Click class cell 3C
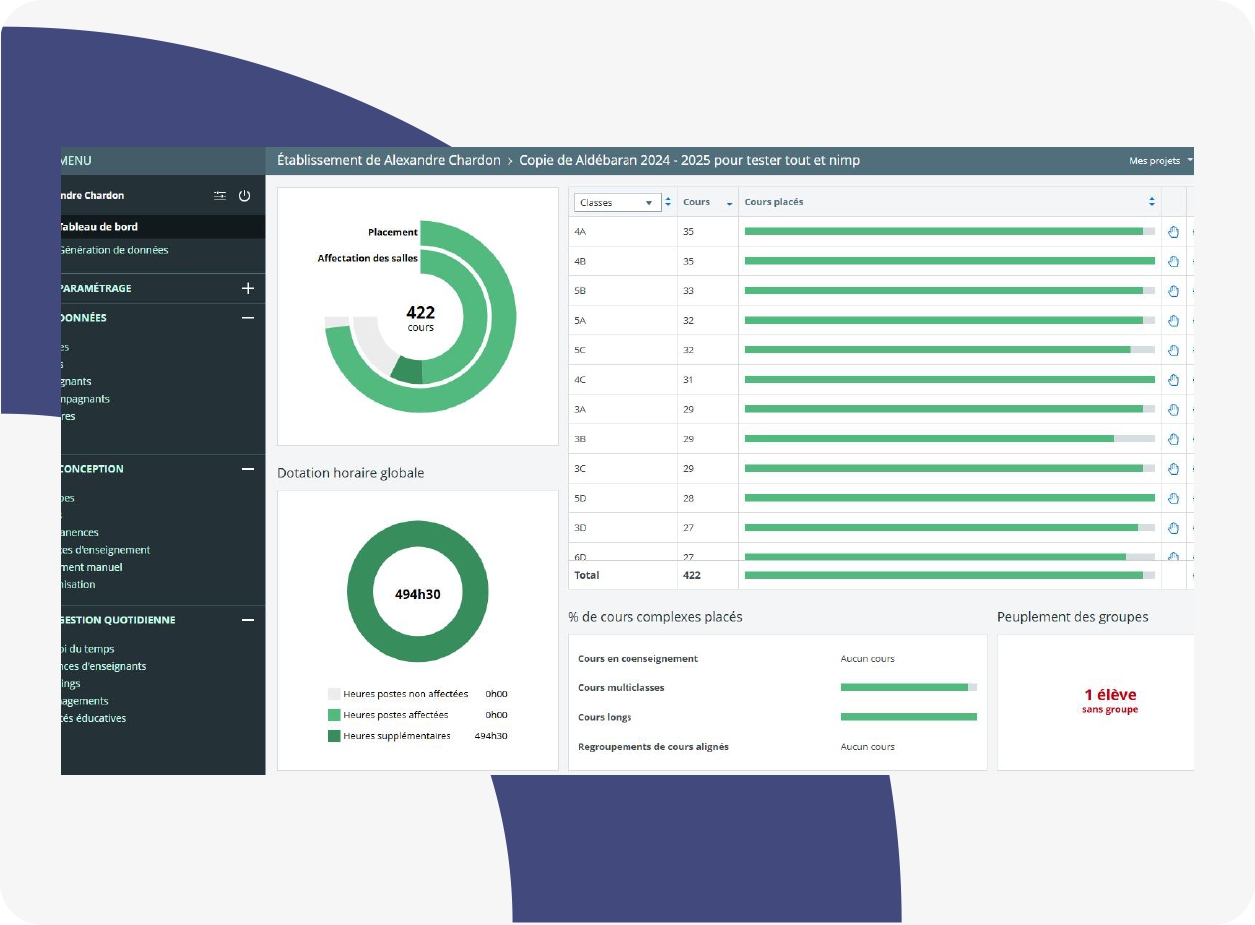The image size is (1255, 925). click(580, 469)
